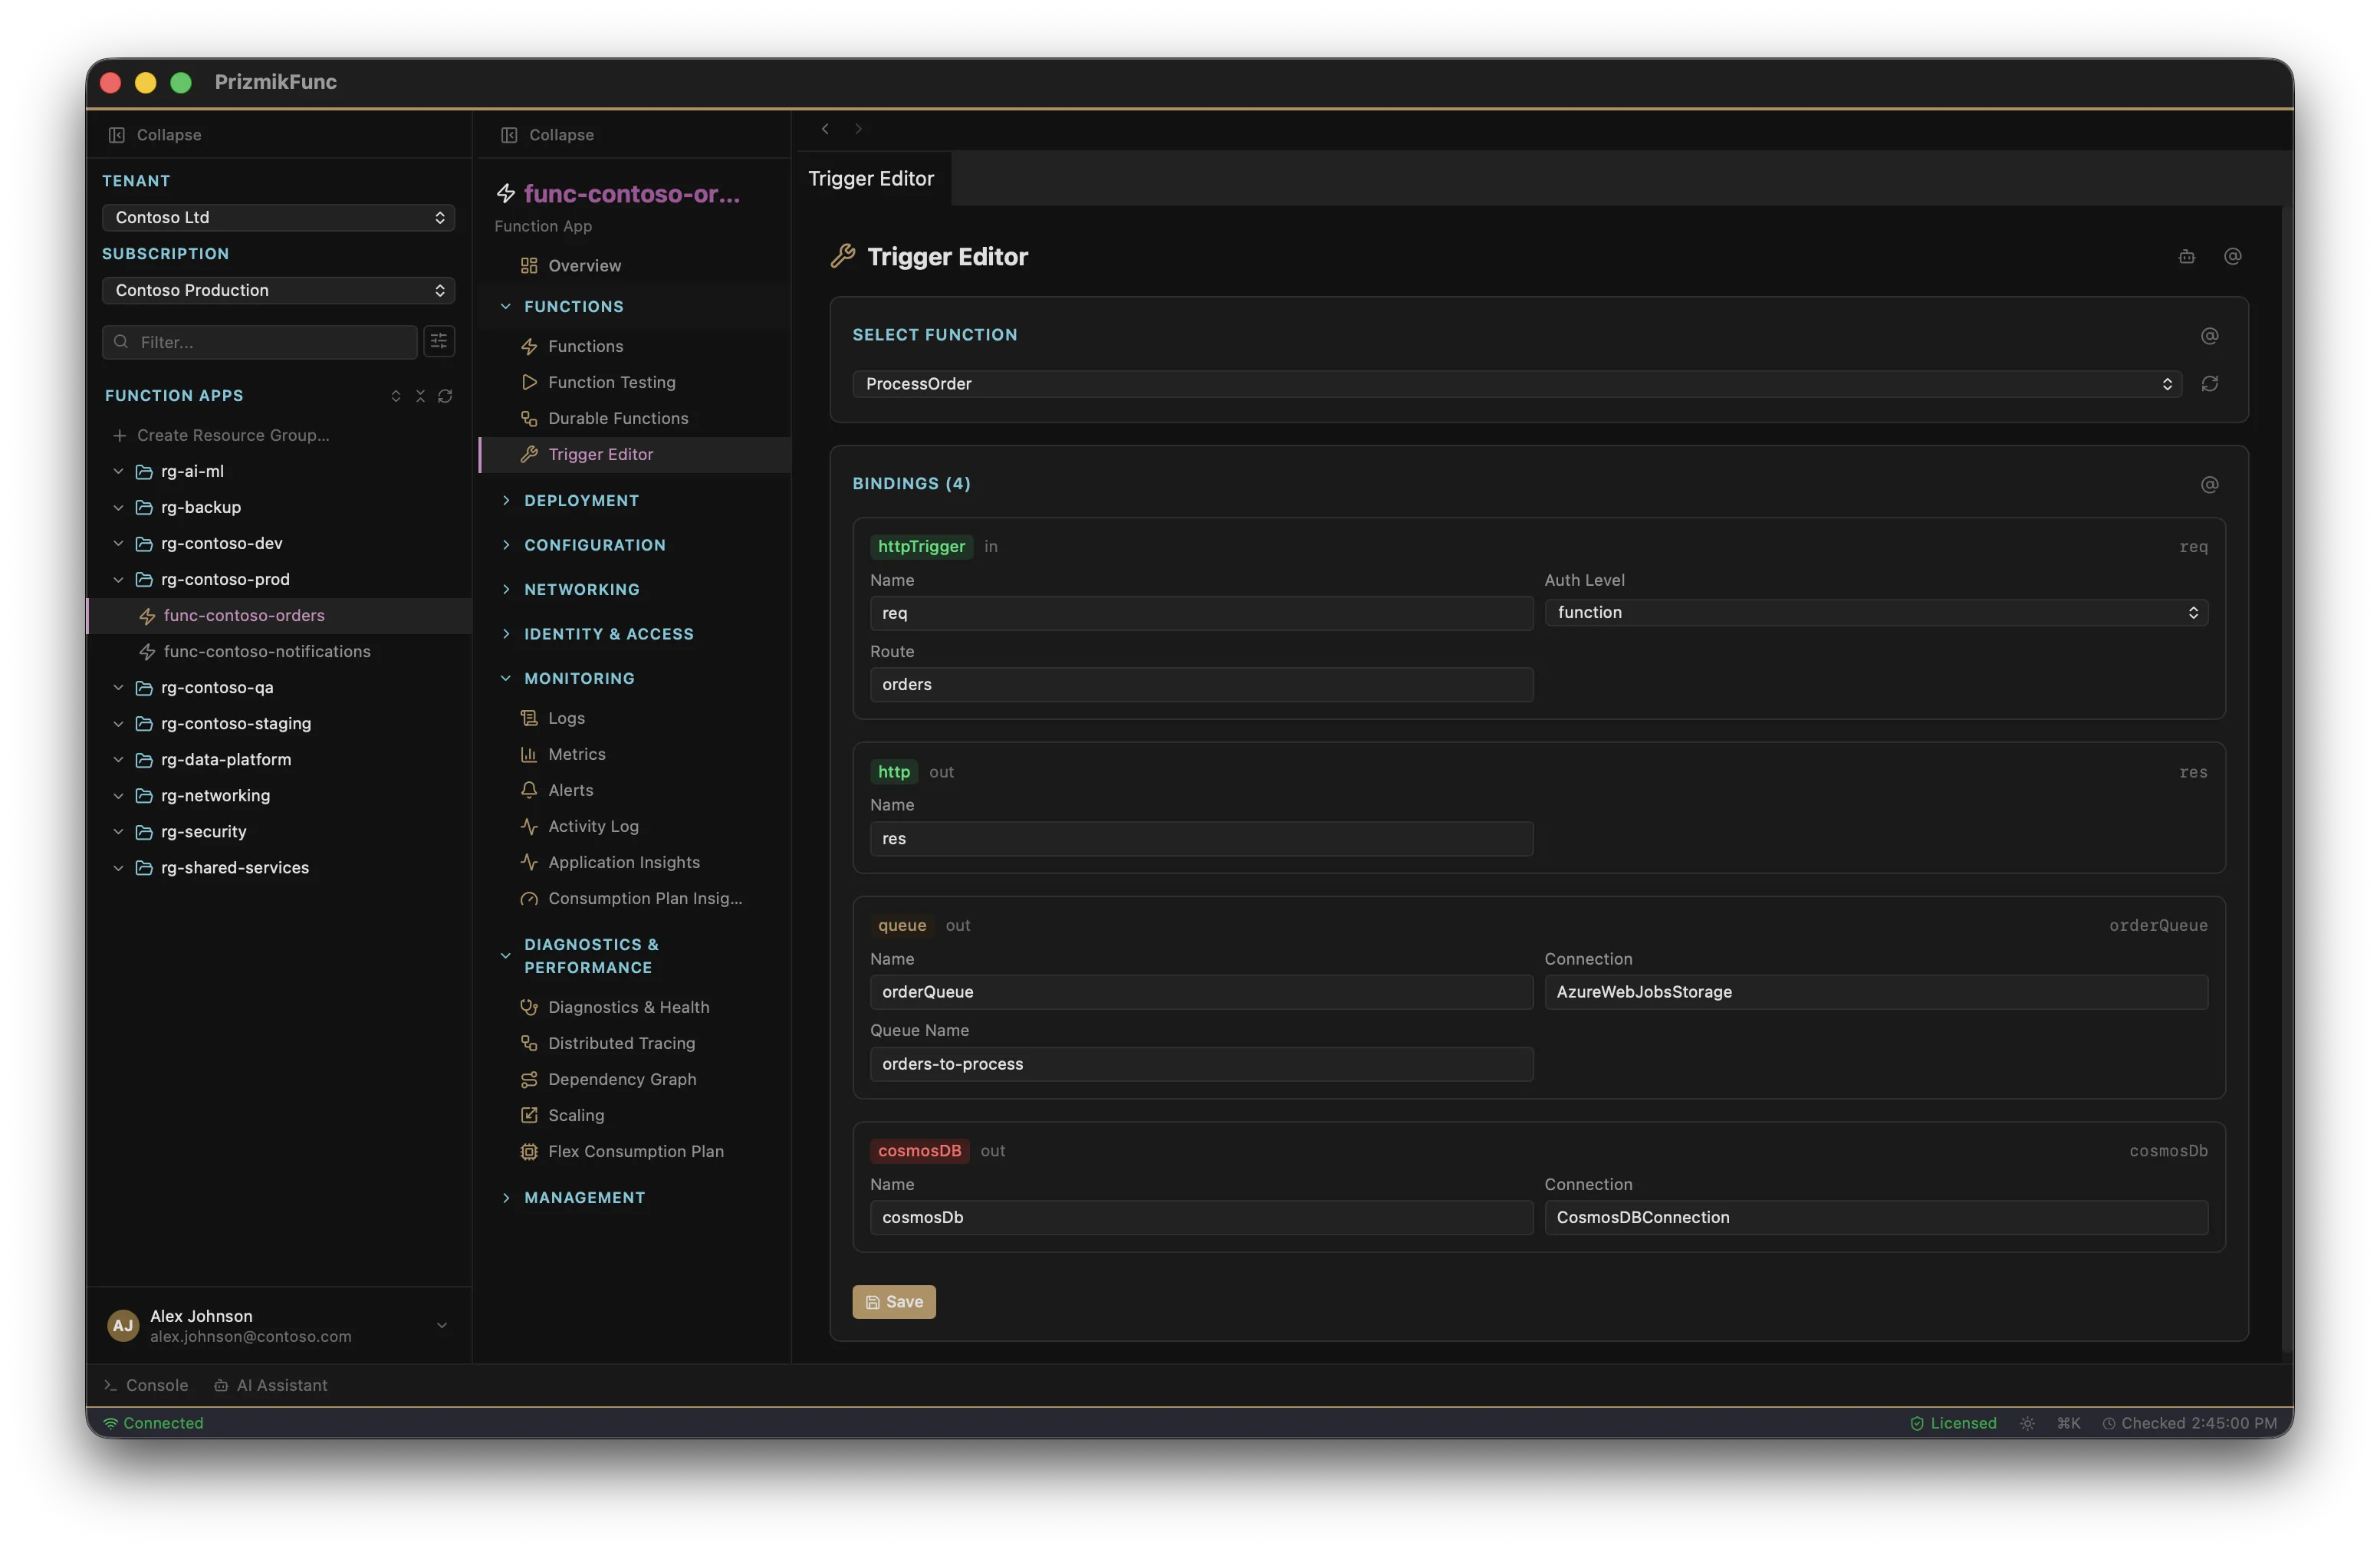Open the Auth Level dropdown

(1875, 612)
